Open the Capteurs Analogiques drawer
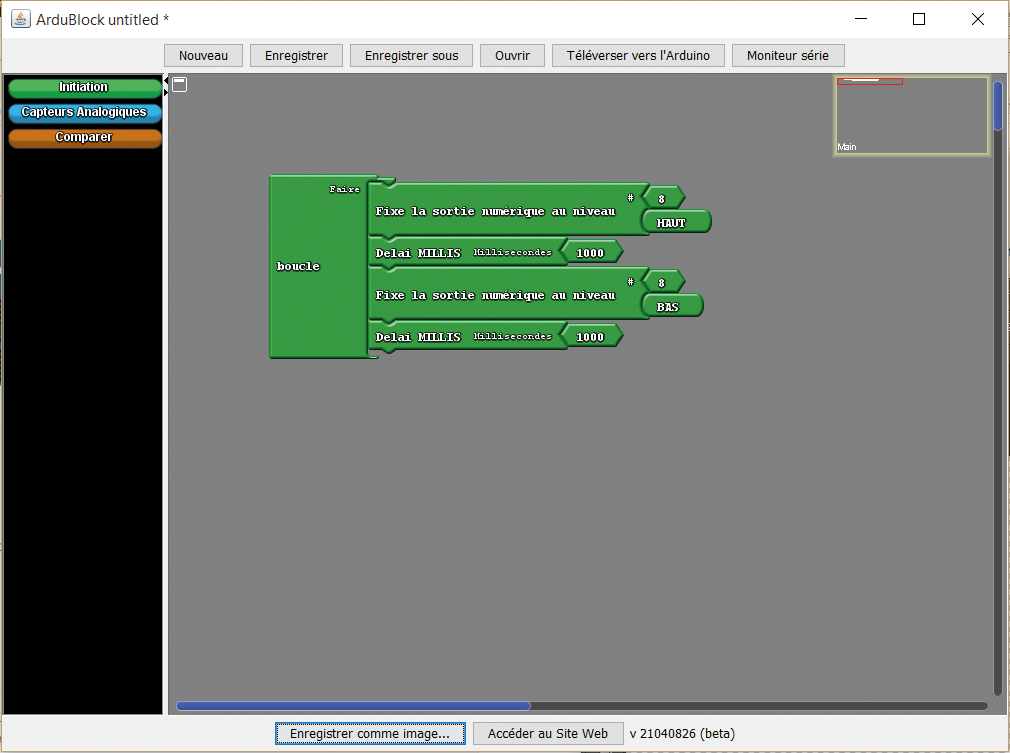 coord(84,113)
